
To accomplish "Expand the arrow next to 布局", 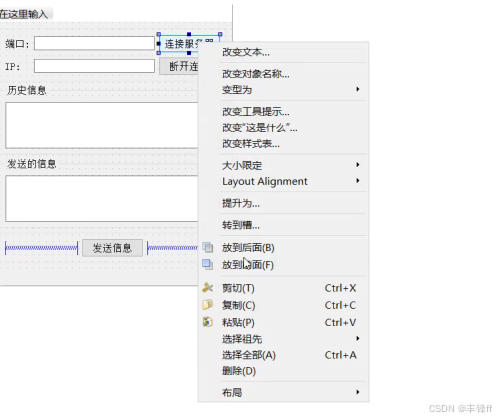I will click(x=358, y=392).
